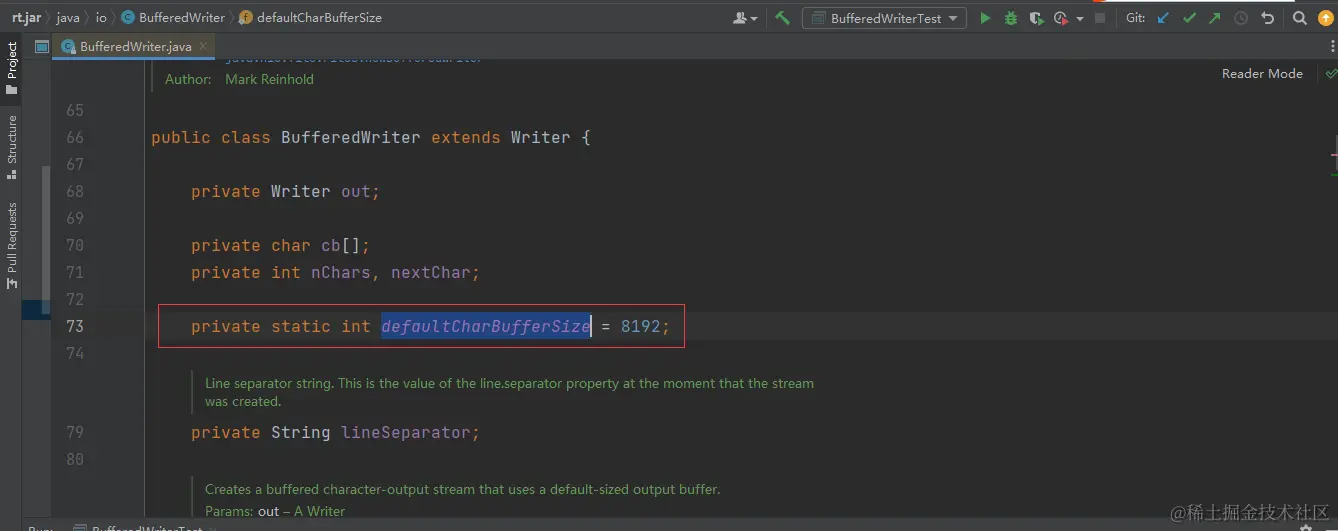
Task: Click the orange update arrow icon
Action: 1326,18
